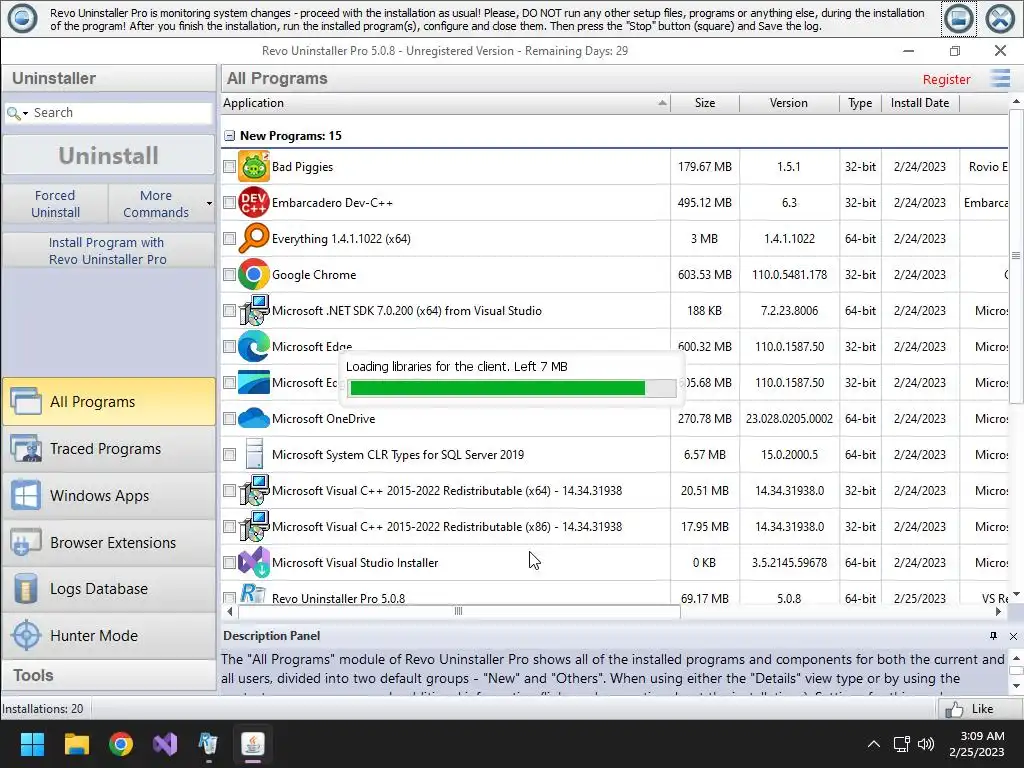Launch Chrome from the taskbar

click(x=121, y=744)
